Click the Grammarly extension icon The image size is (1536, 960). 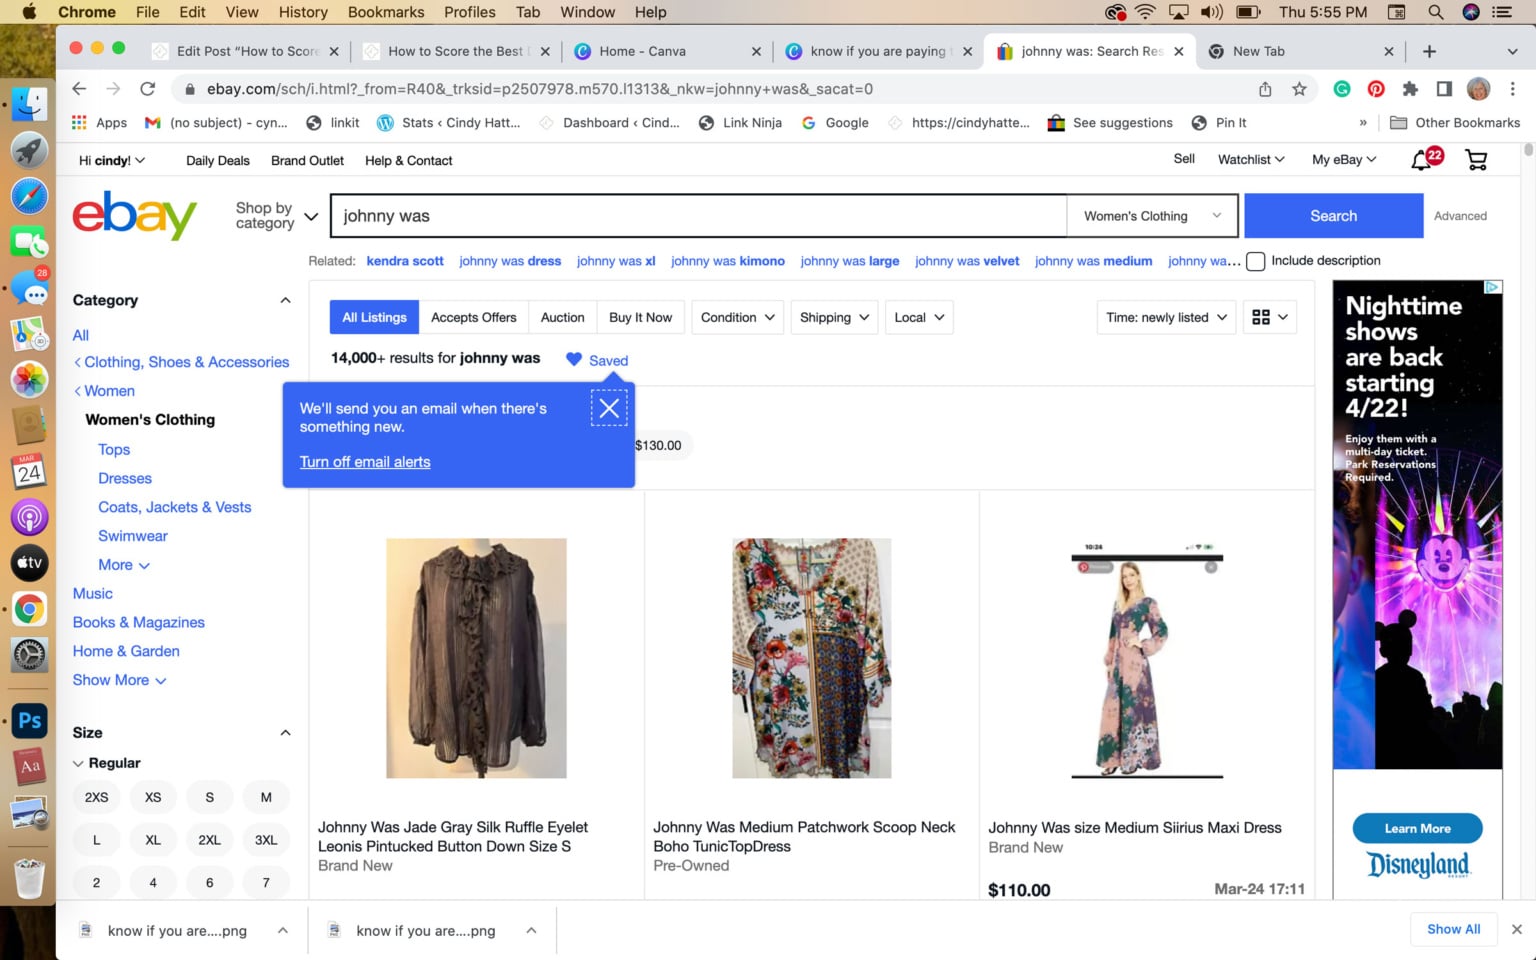[x=1342, y=89]
